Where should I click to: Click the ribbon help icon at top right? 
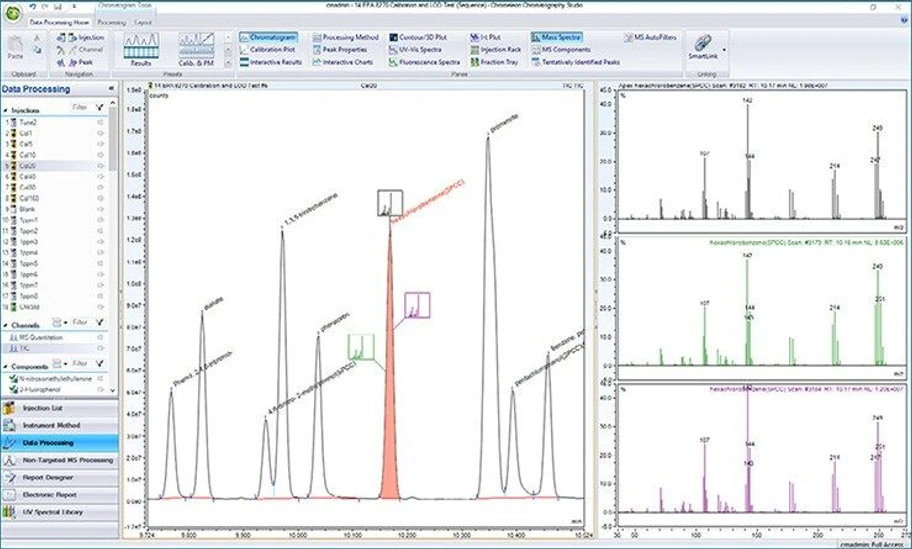point(903,22)
